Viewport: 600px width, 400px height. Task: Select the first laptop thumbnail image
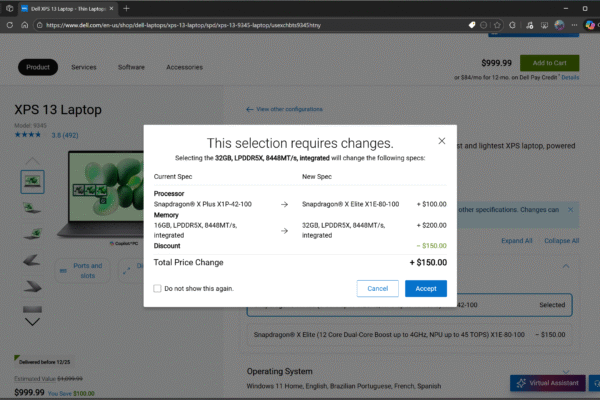point(33,181)
